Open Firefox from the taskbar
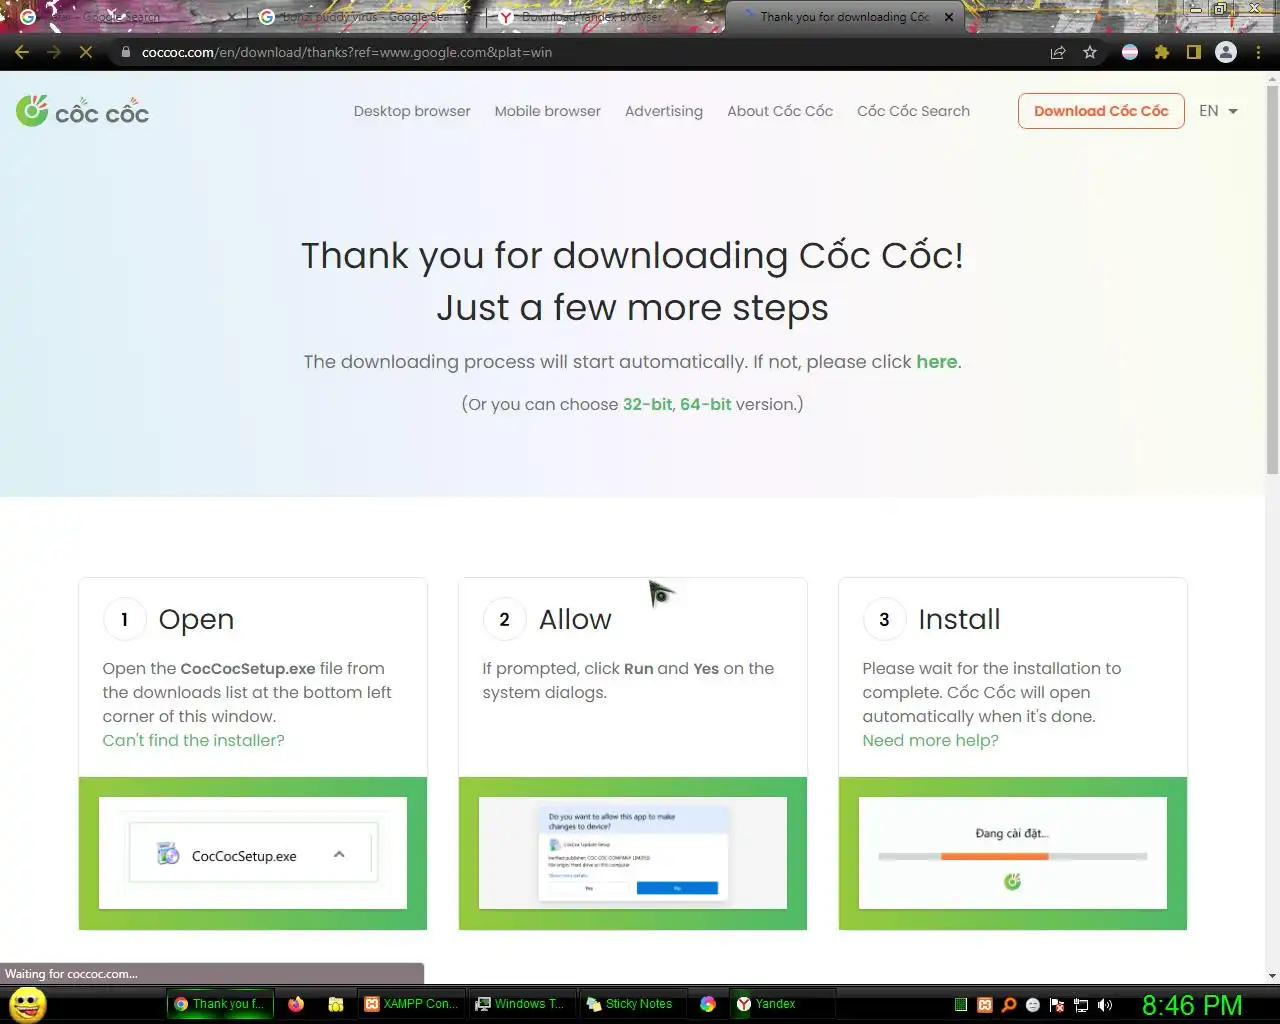This screenshot has width=1280, height=1024. pos(296,1004)
